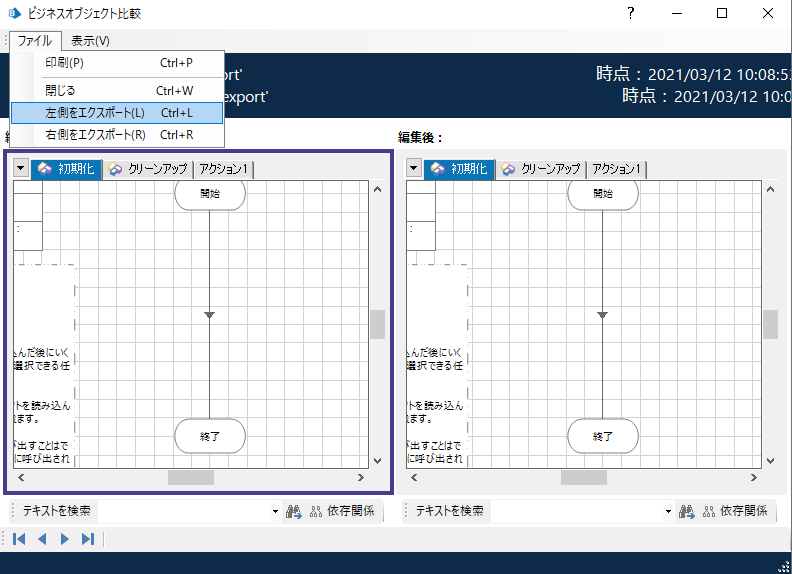Switch to 初期化 tab in left pane
792x574 pixels.
(x=67, y=169)
